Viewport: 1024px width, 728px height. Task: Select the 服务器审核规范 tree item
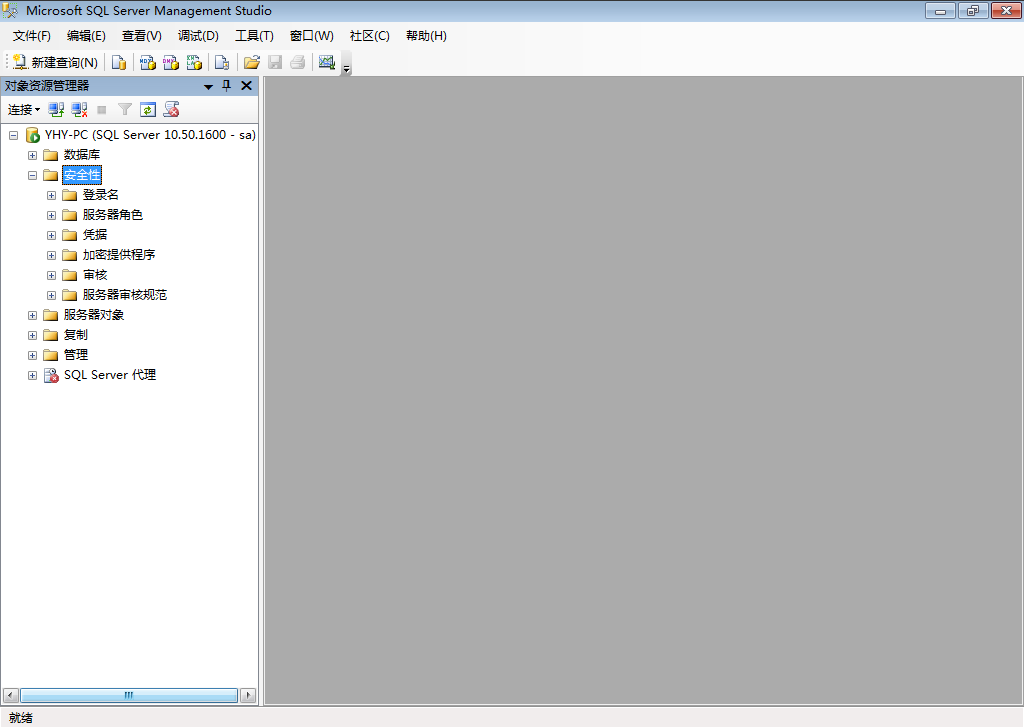tap(125, 295)
